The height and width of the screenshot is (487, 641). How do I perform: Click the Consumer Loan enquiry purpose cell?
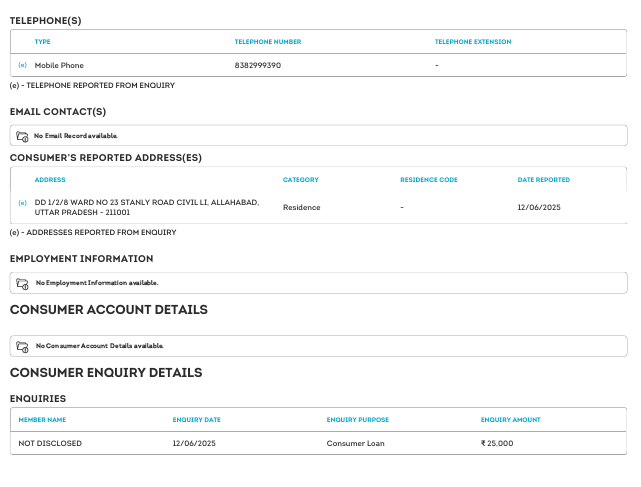[x=355, y=443]
